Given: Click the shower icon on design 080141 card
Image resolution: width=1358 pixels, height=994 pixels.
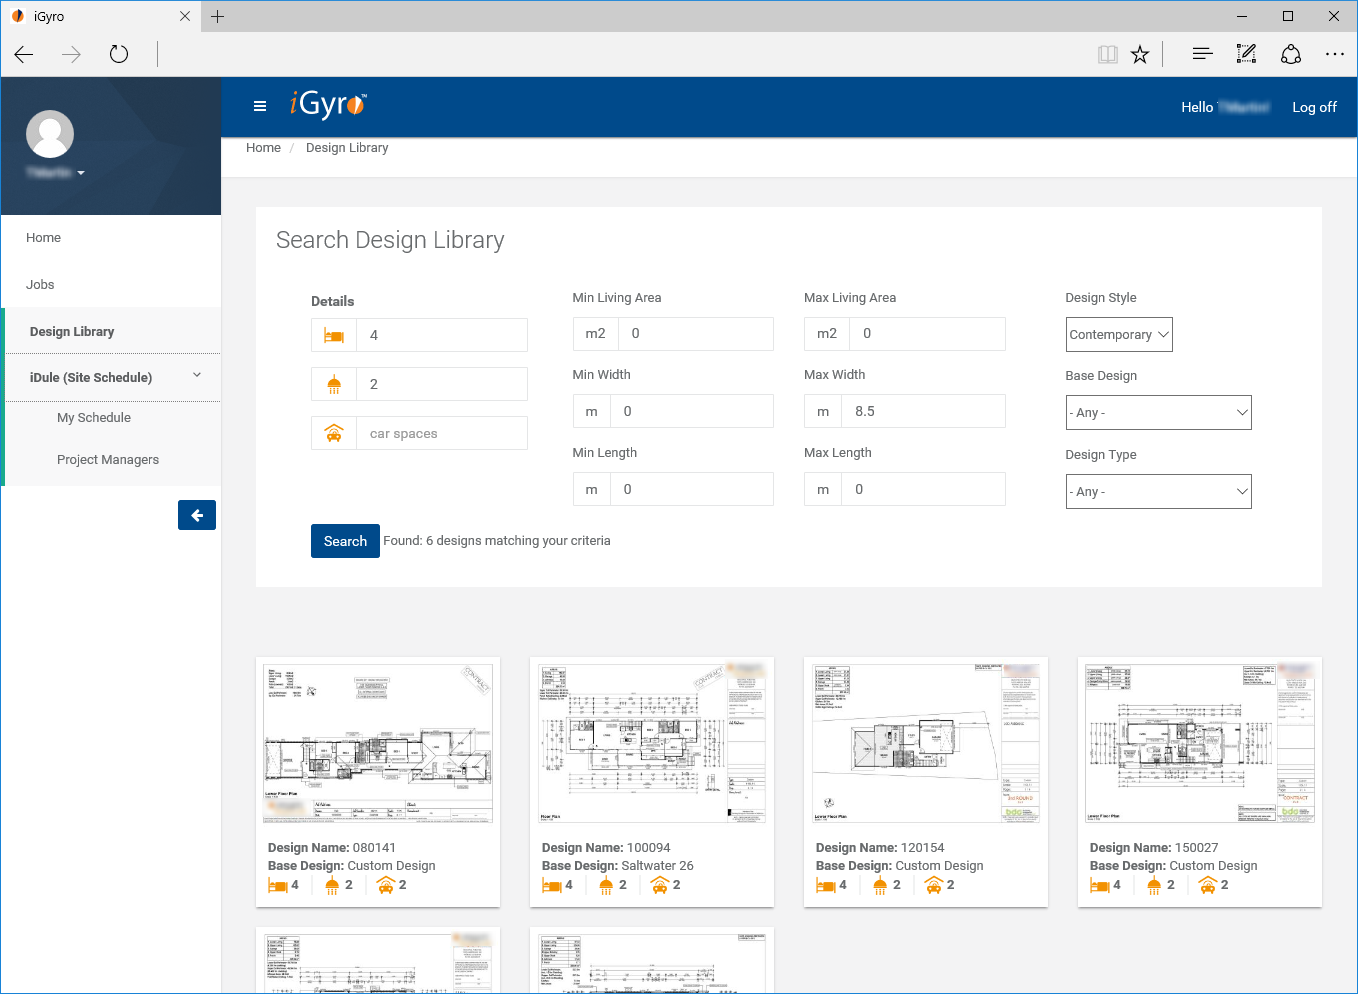Looking at the screenshot, I should 332,885.
